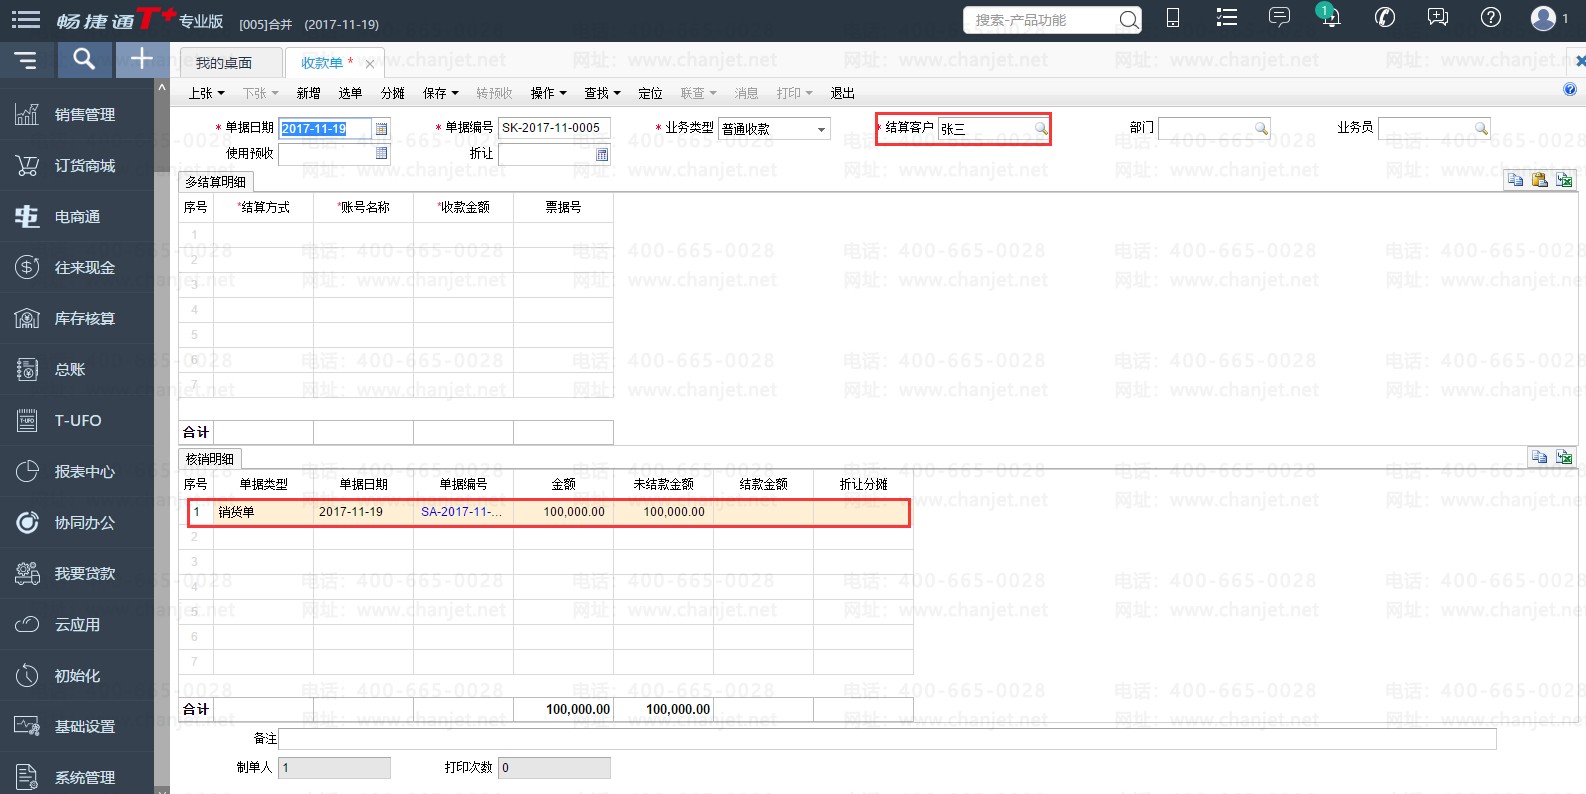Select the 多结算明细 tab
Viewport: 1586px width, 794px height.
click(215, 182)
